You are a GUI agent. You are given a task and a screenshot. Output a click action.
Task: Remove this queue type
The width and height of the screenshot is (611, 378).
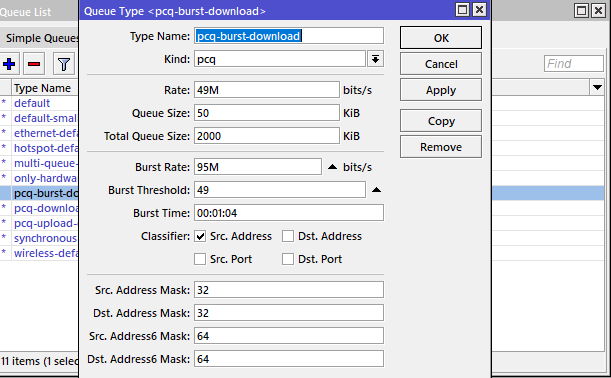pyautogui.click(x=441, y=147)
